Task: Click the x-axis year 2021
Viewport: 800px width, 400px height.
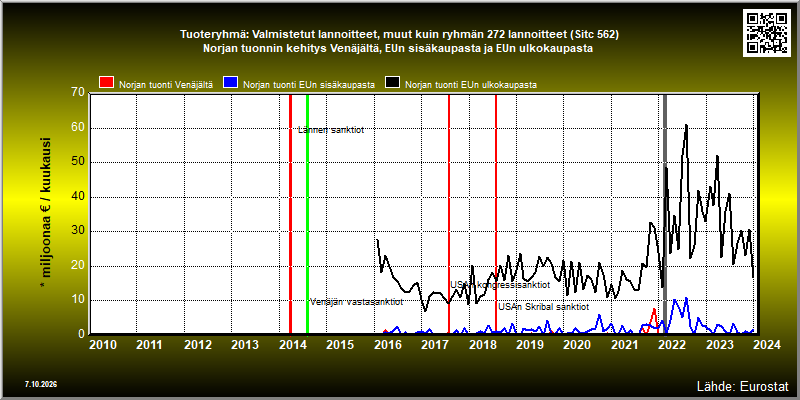Action: coord(624,345)
